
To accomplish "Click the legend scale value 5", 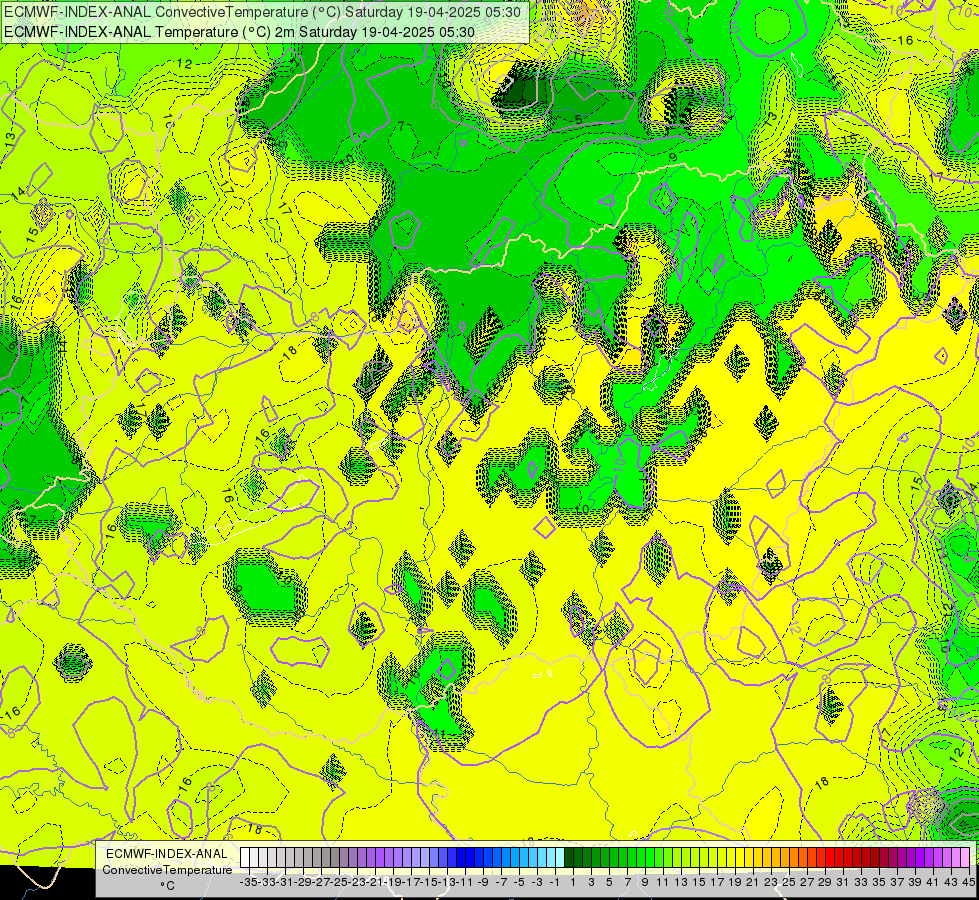I will pos(609,882).
